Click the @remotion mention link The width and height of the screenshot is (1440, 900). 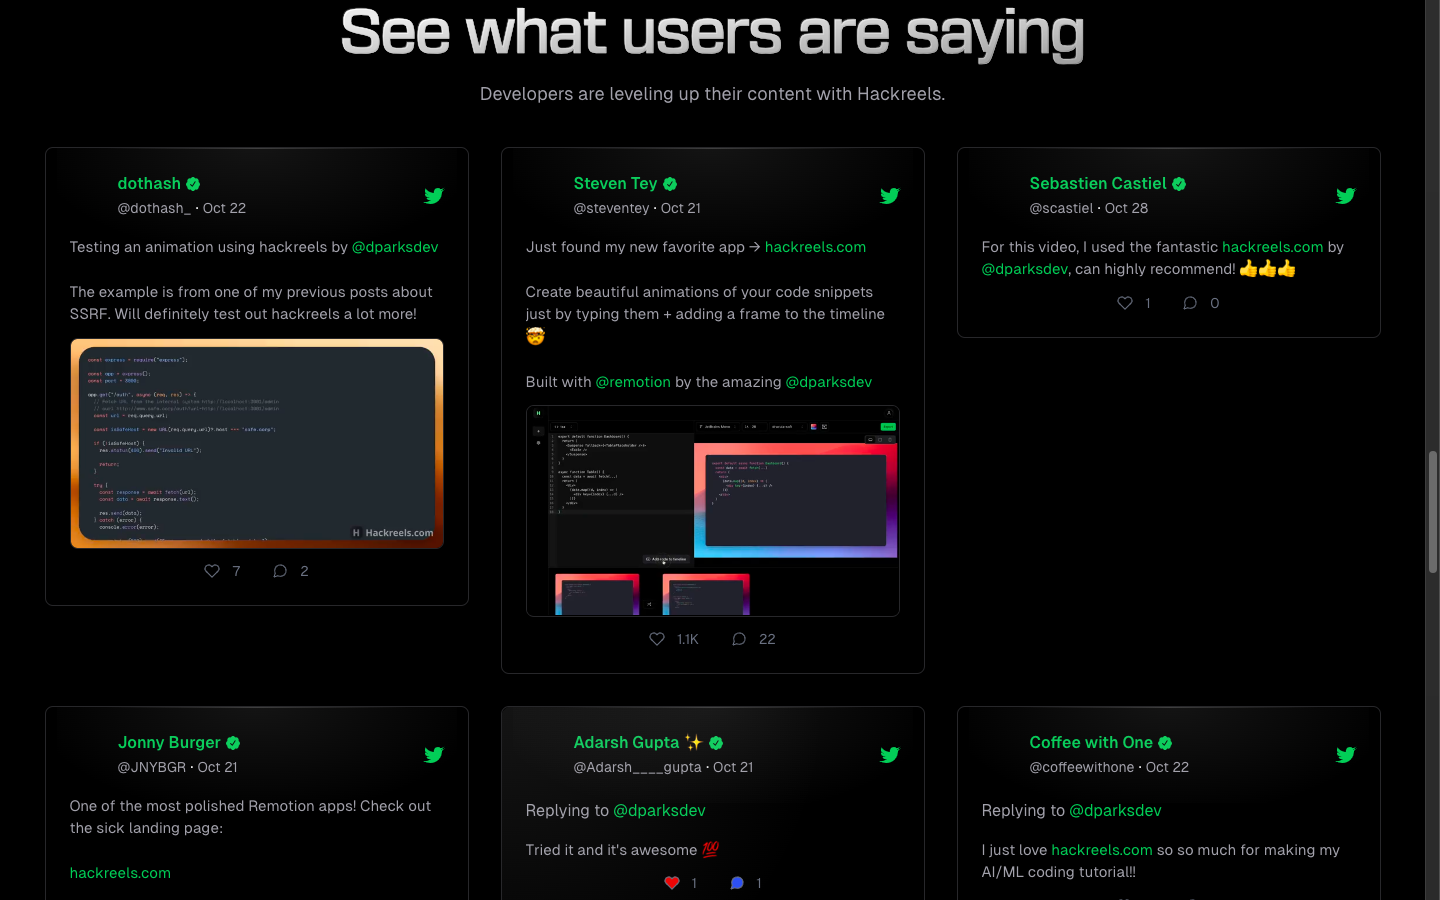633,382
